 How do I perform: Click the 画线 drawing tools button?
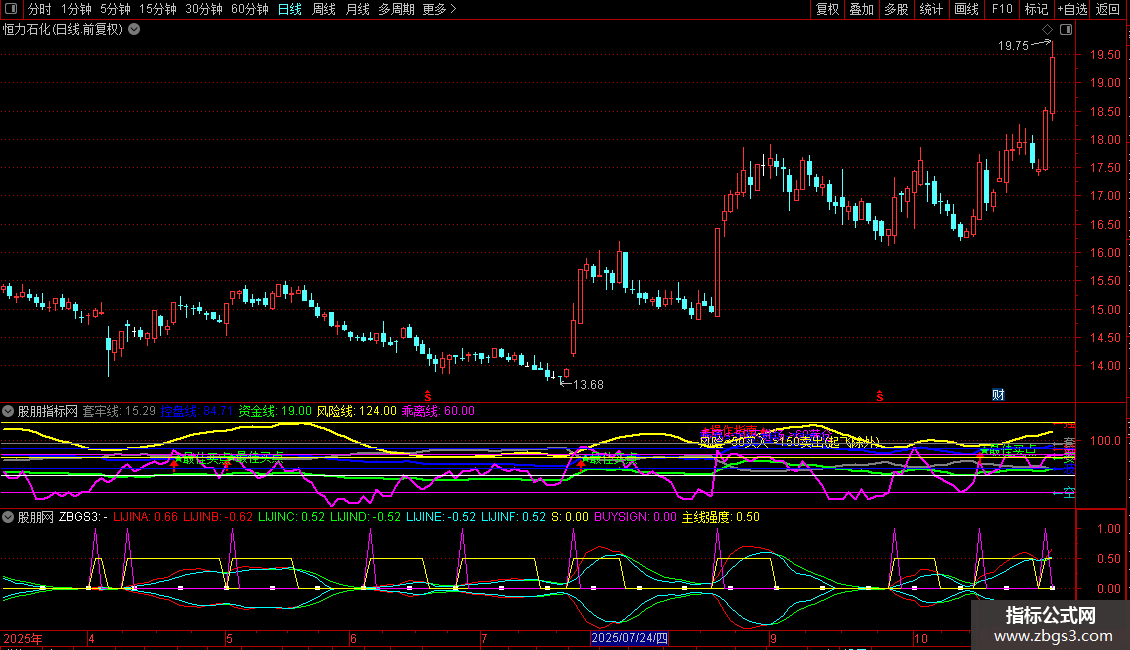[x=966, y=9]
